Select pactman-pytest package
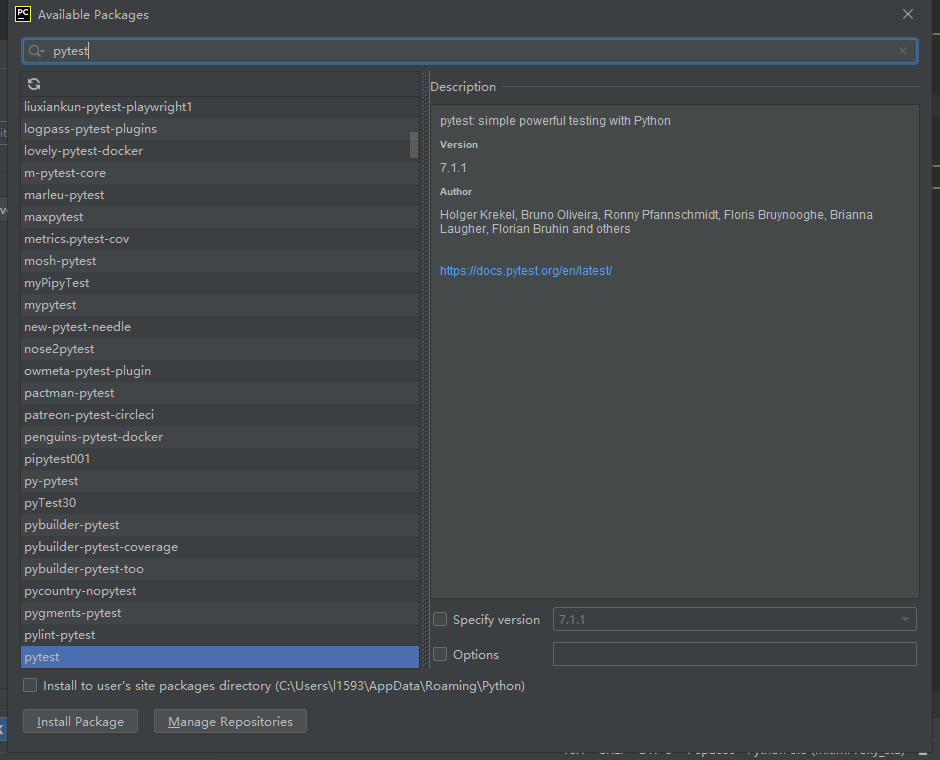This screenshot has width=940, height=760. click(220, 393)
